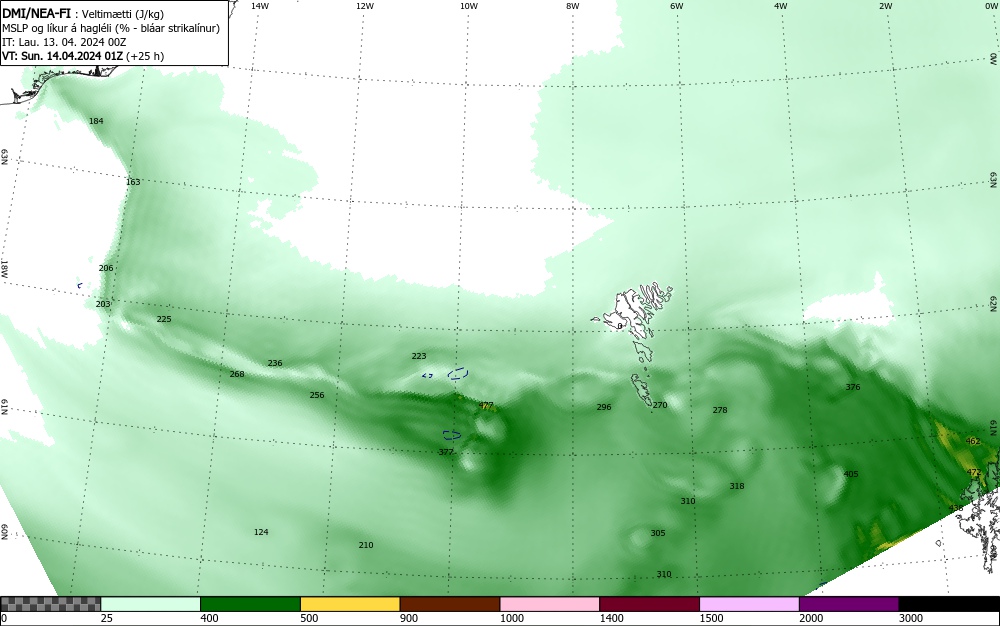Image resolution: width=1000 pixels, height=626 pixels.
Task: Click the '4W' longitude label
Action: point(781,6)
